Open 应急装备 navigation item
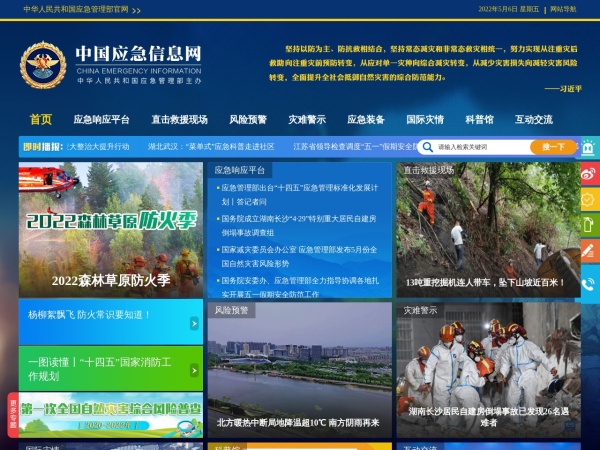Viewport: 600px width, 450px height. 366,120
